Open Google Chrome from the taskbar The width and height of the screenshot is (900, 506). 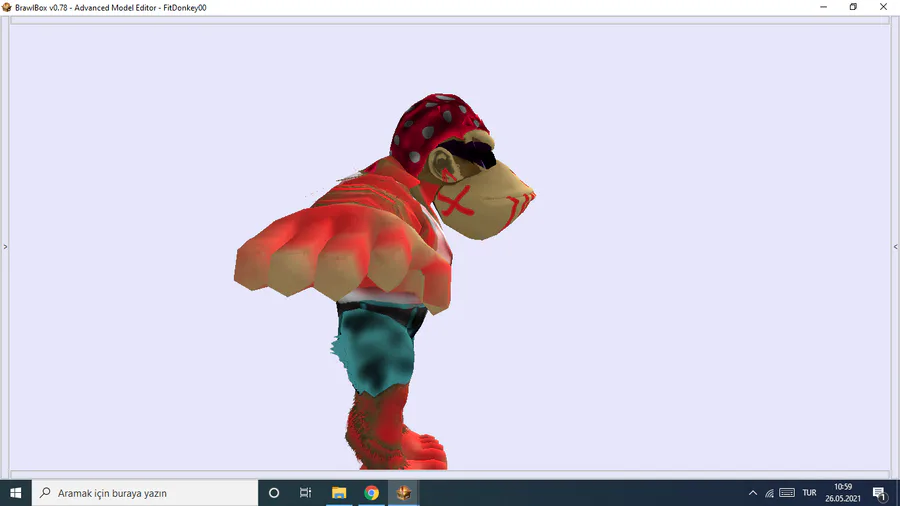click(371, 493)
